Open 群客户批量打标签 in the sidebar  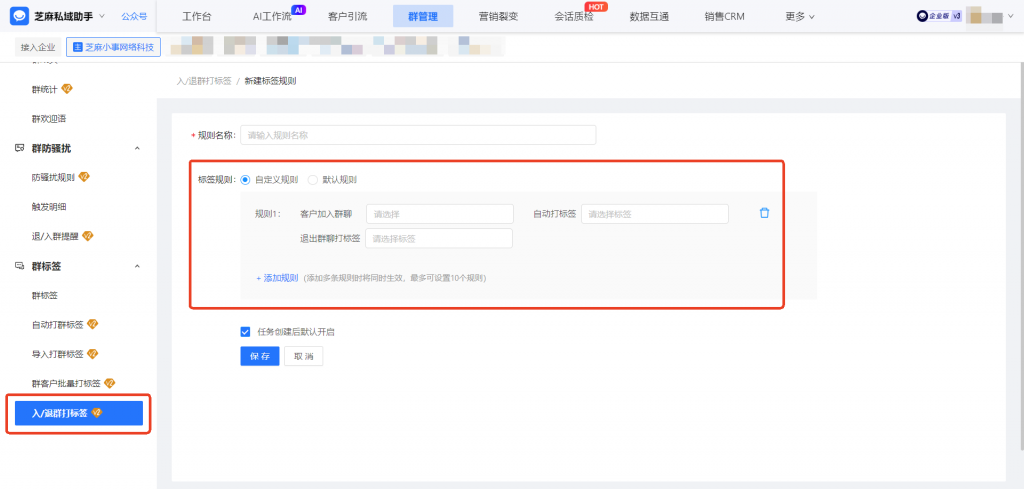coord(67,383)
